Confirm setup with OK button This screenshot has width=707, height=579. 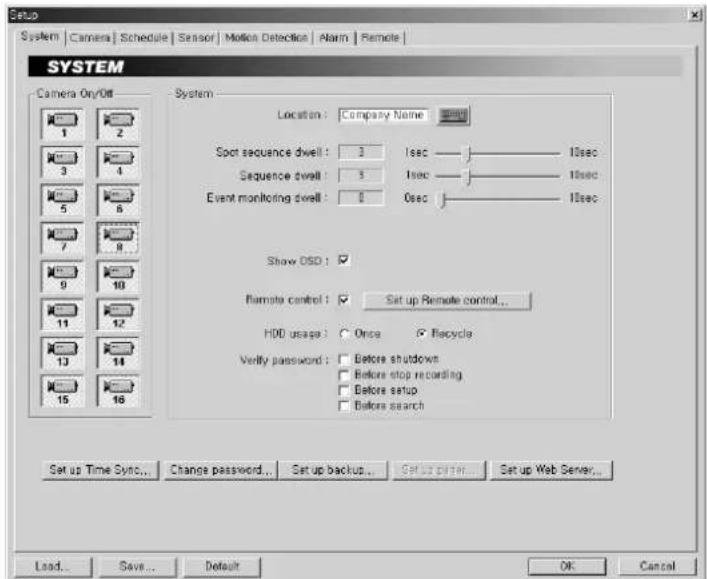click(x=567, y=566)
